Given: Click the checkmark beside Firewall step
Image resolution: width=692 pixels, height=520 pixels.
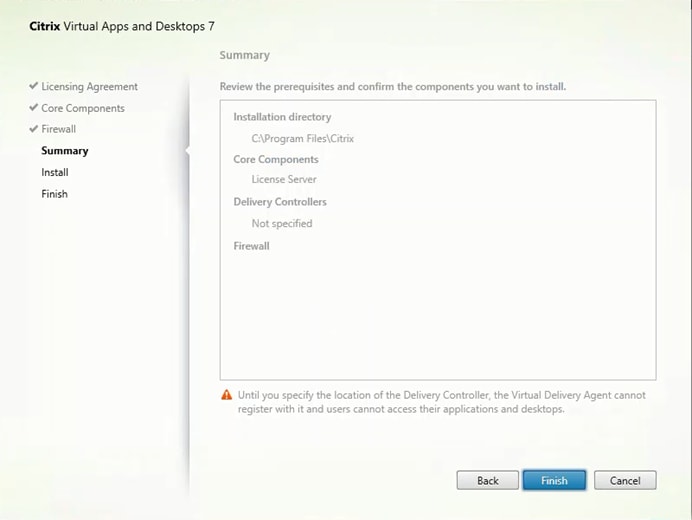Looking at the screenshot, I should point(34,128).
